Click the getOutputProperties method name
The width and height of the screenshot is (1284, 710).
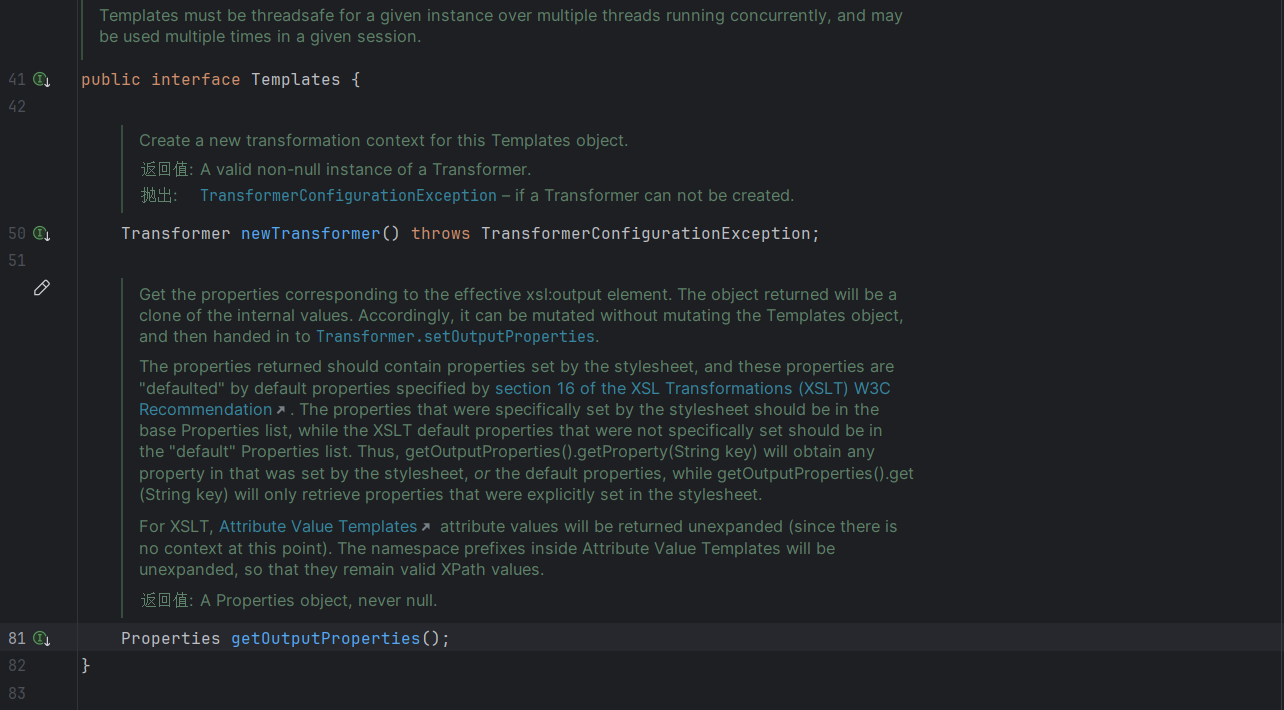(x=325, y=638)
